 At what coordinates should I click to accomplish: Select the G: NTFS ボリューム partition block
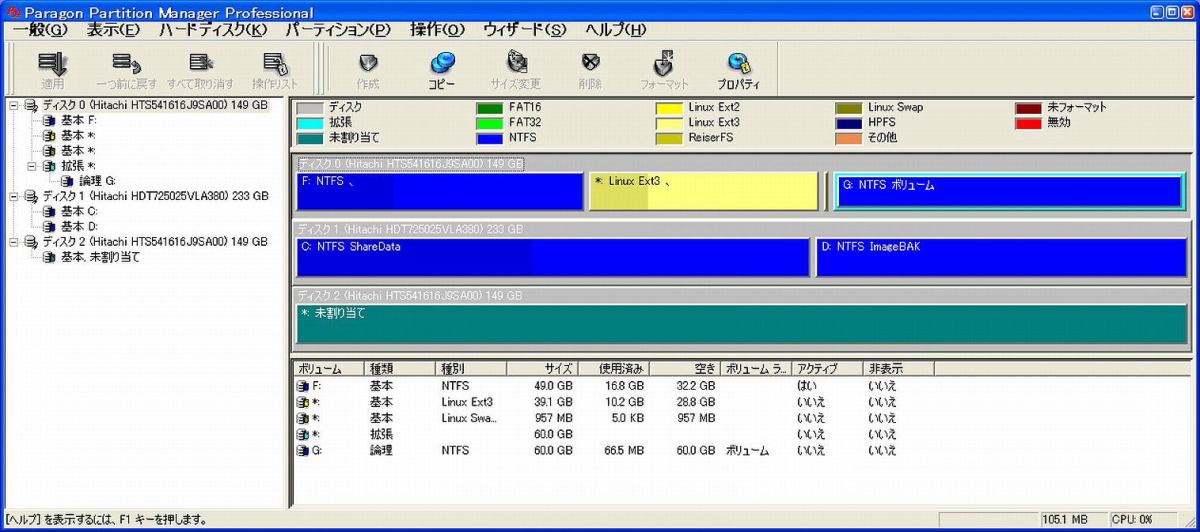pos(1010,192)
